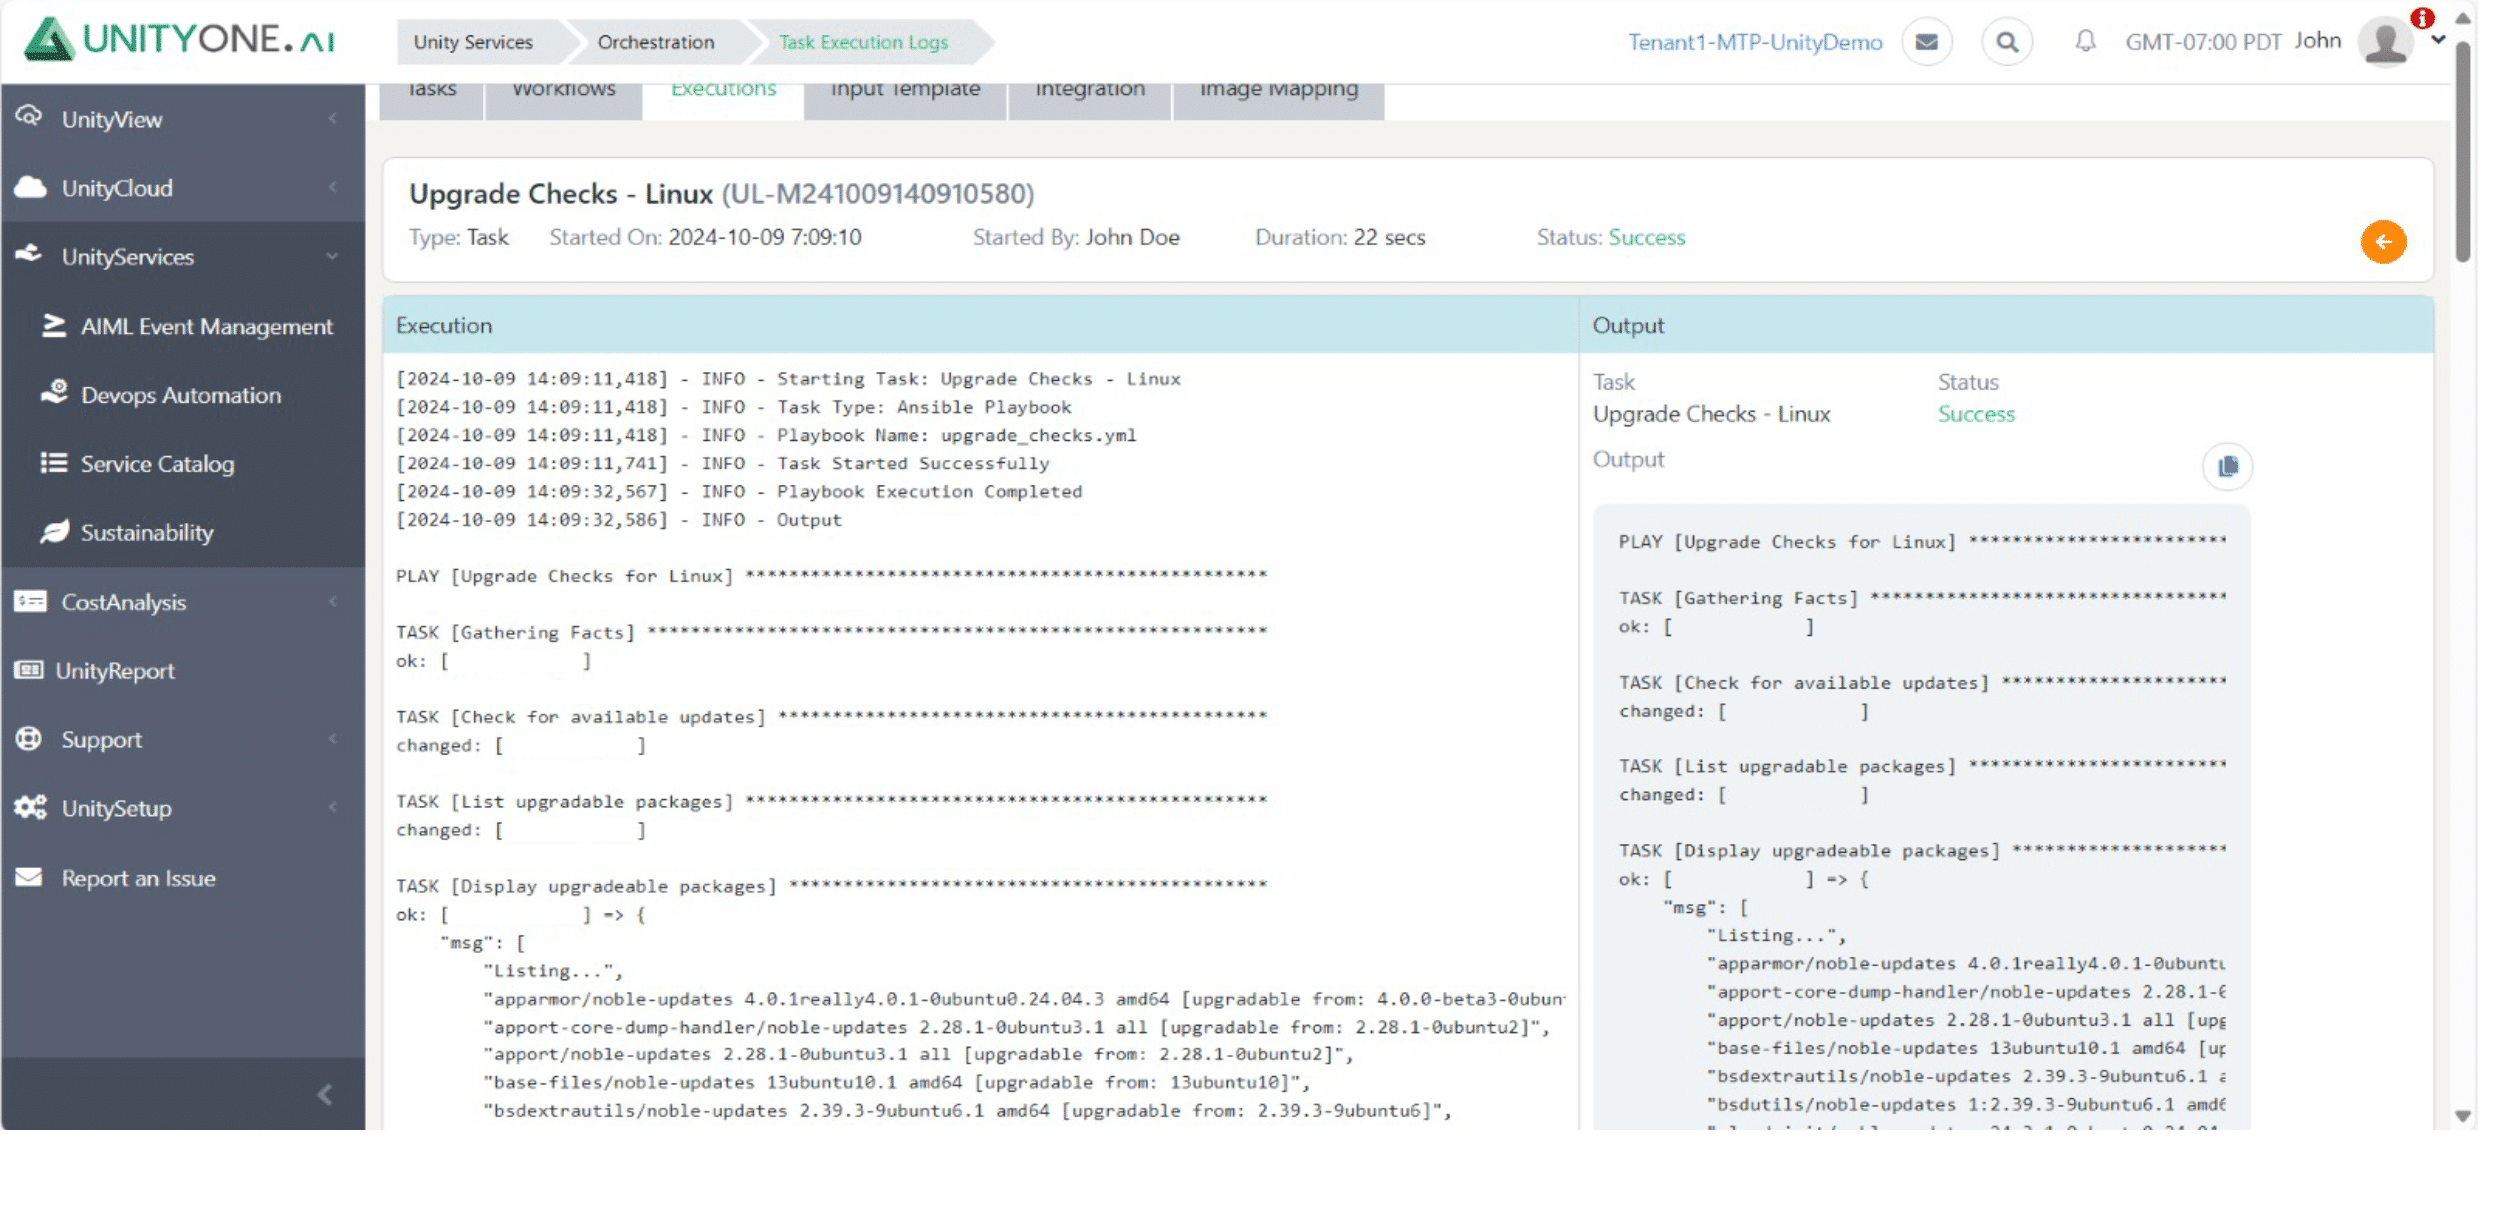This screenshot has height=1227, width=2500.
Task: Go to Orchestration breadcrumb
Action: click(656, 42)
